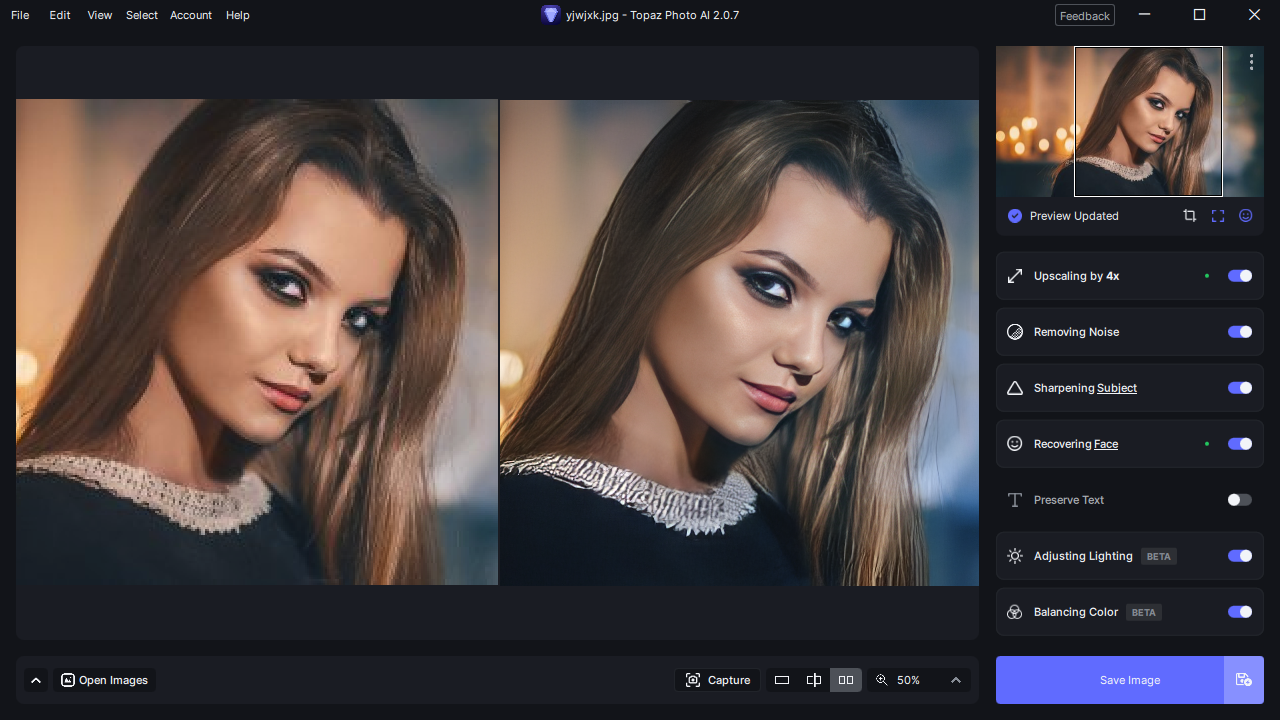Click the Adjusting Lighting sun icon
This screenshot has width=1280, height=720.
click(x=1015, y=556)
